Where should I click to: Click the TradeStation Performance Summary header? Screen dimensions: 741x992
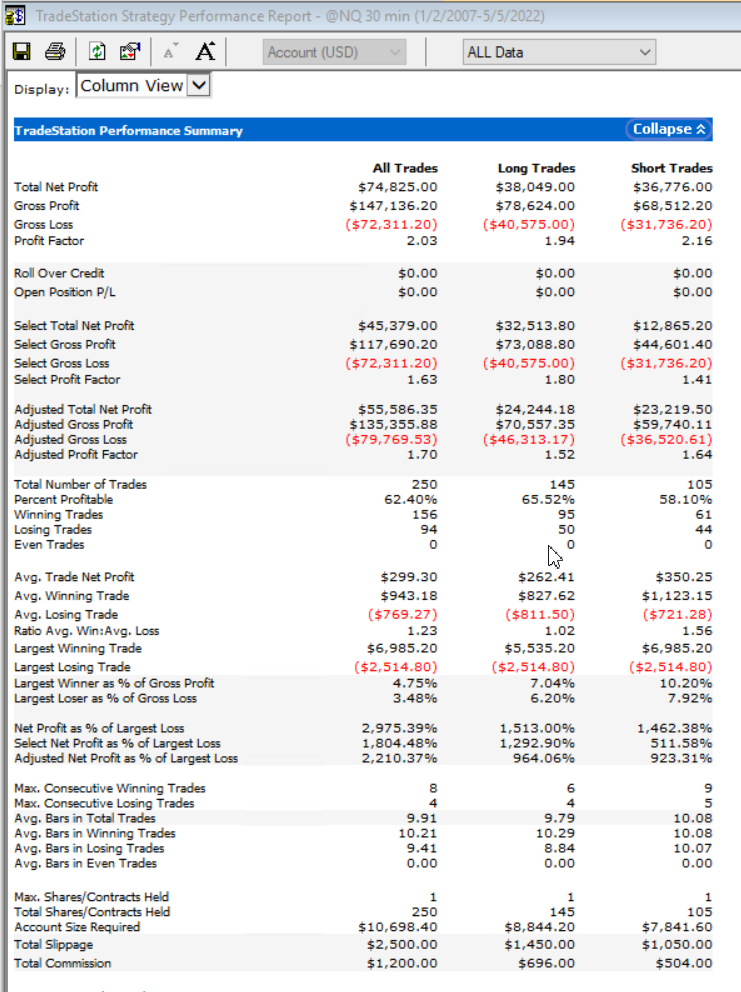128,131
